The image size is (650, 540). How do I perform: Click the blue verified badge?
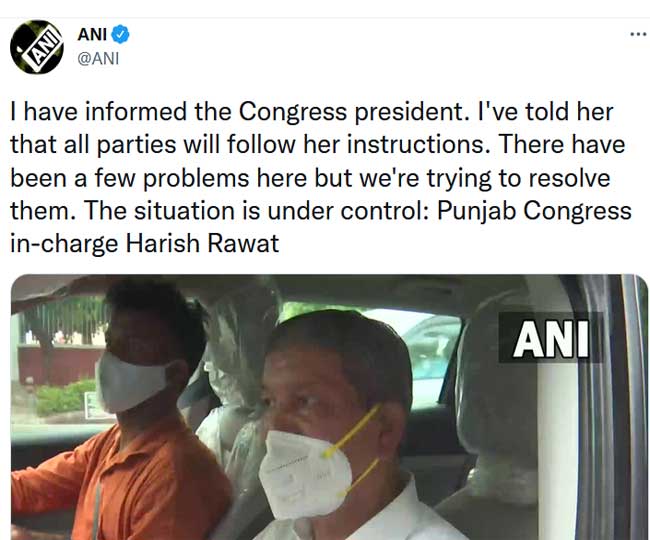(120, 34)
